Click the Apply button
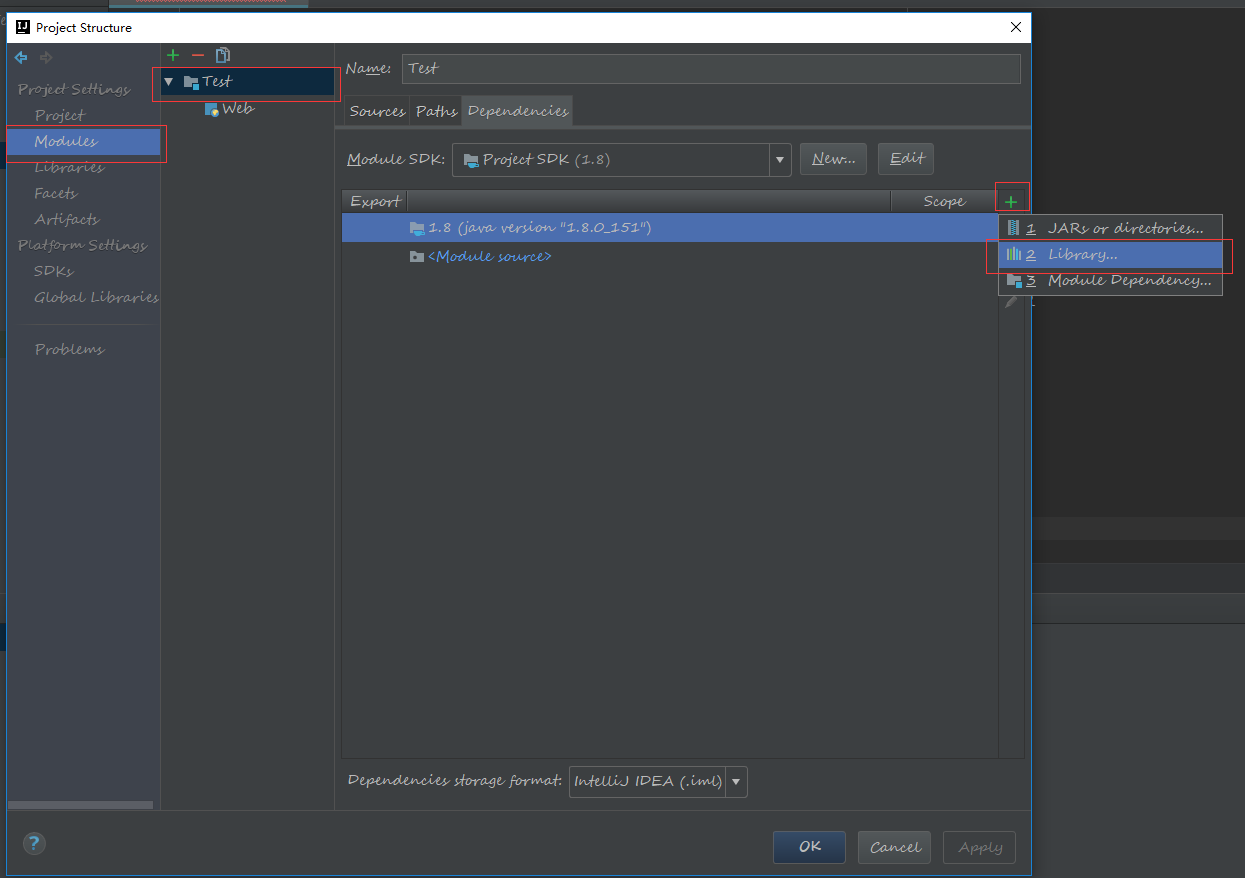The image size is (1245, 878). tap(980, 847)
